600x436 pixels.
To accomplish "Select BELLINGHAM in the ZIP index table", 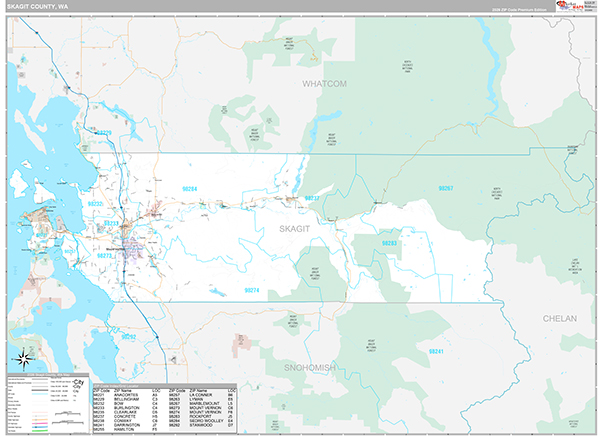I will coord(127,399).
